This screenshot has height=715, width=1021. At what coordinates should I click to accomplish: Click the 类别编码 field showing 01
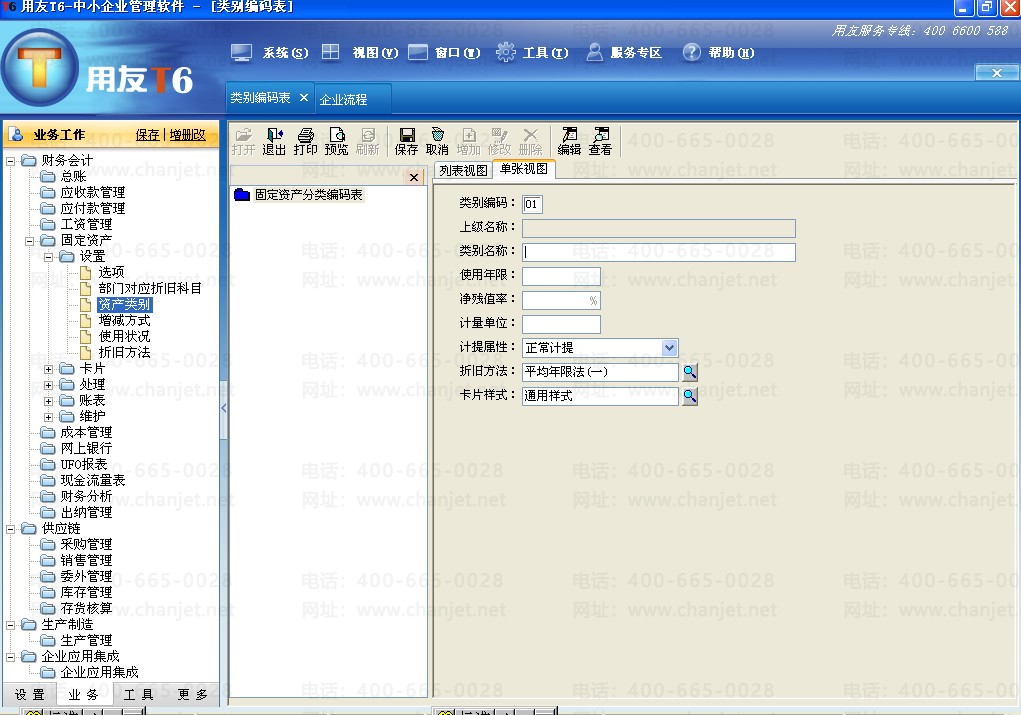(531, 204)
